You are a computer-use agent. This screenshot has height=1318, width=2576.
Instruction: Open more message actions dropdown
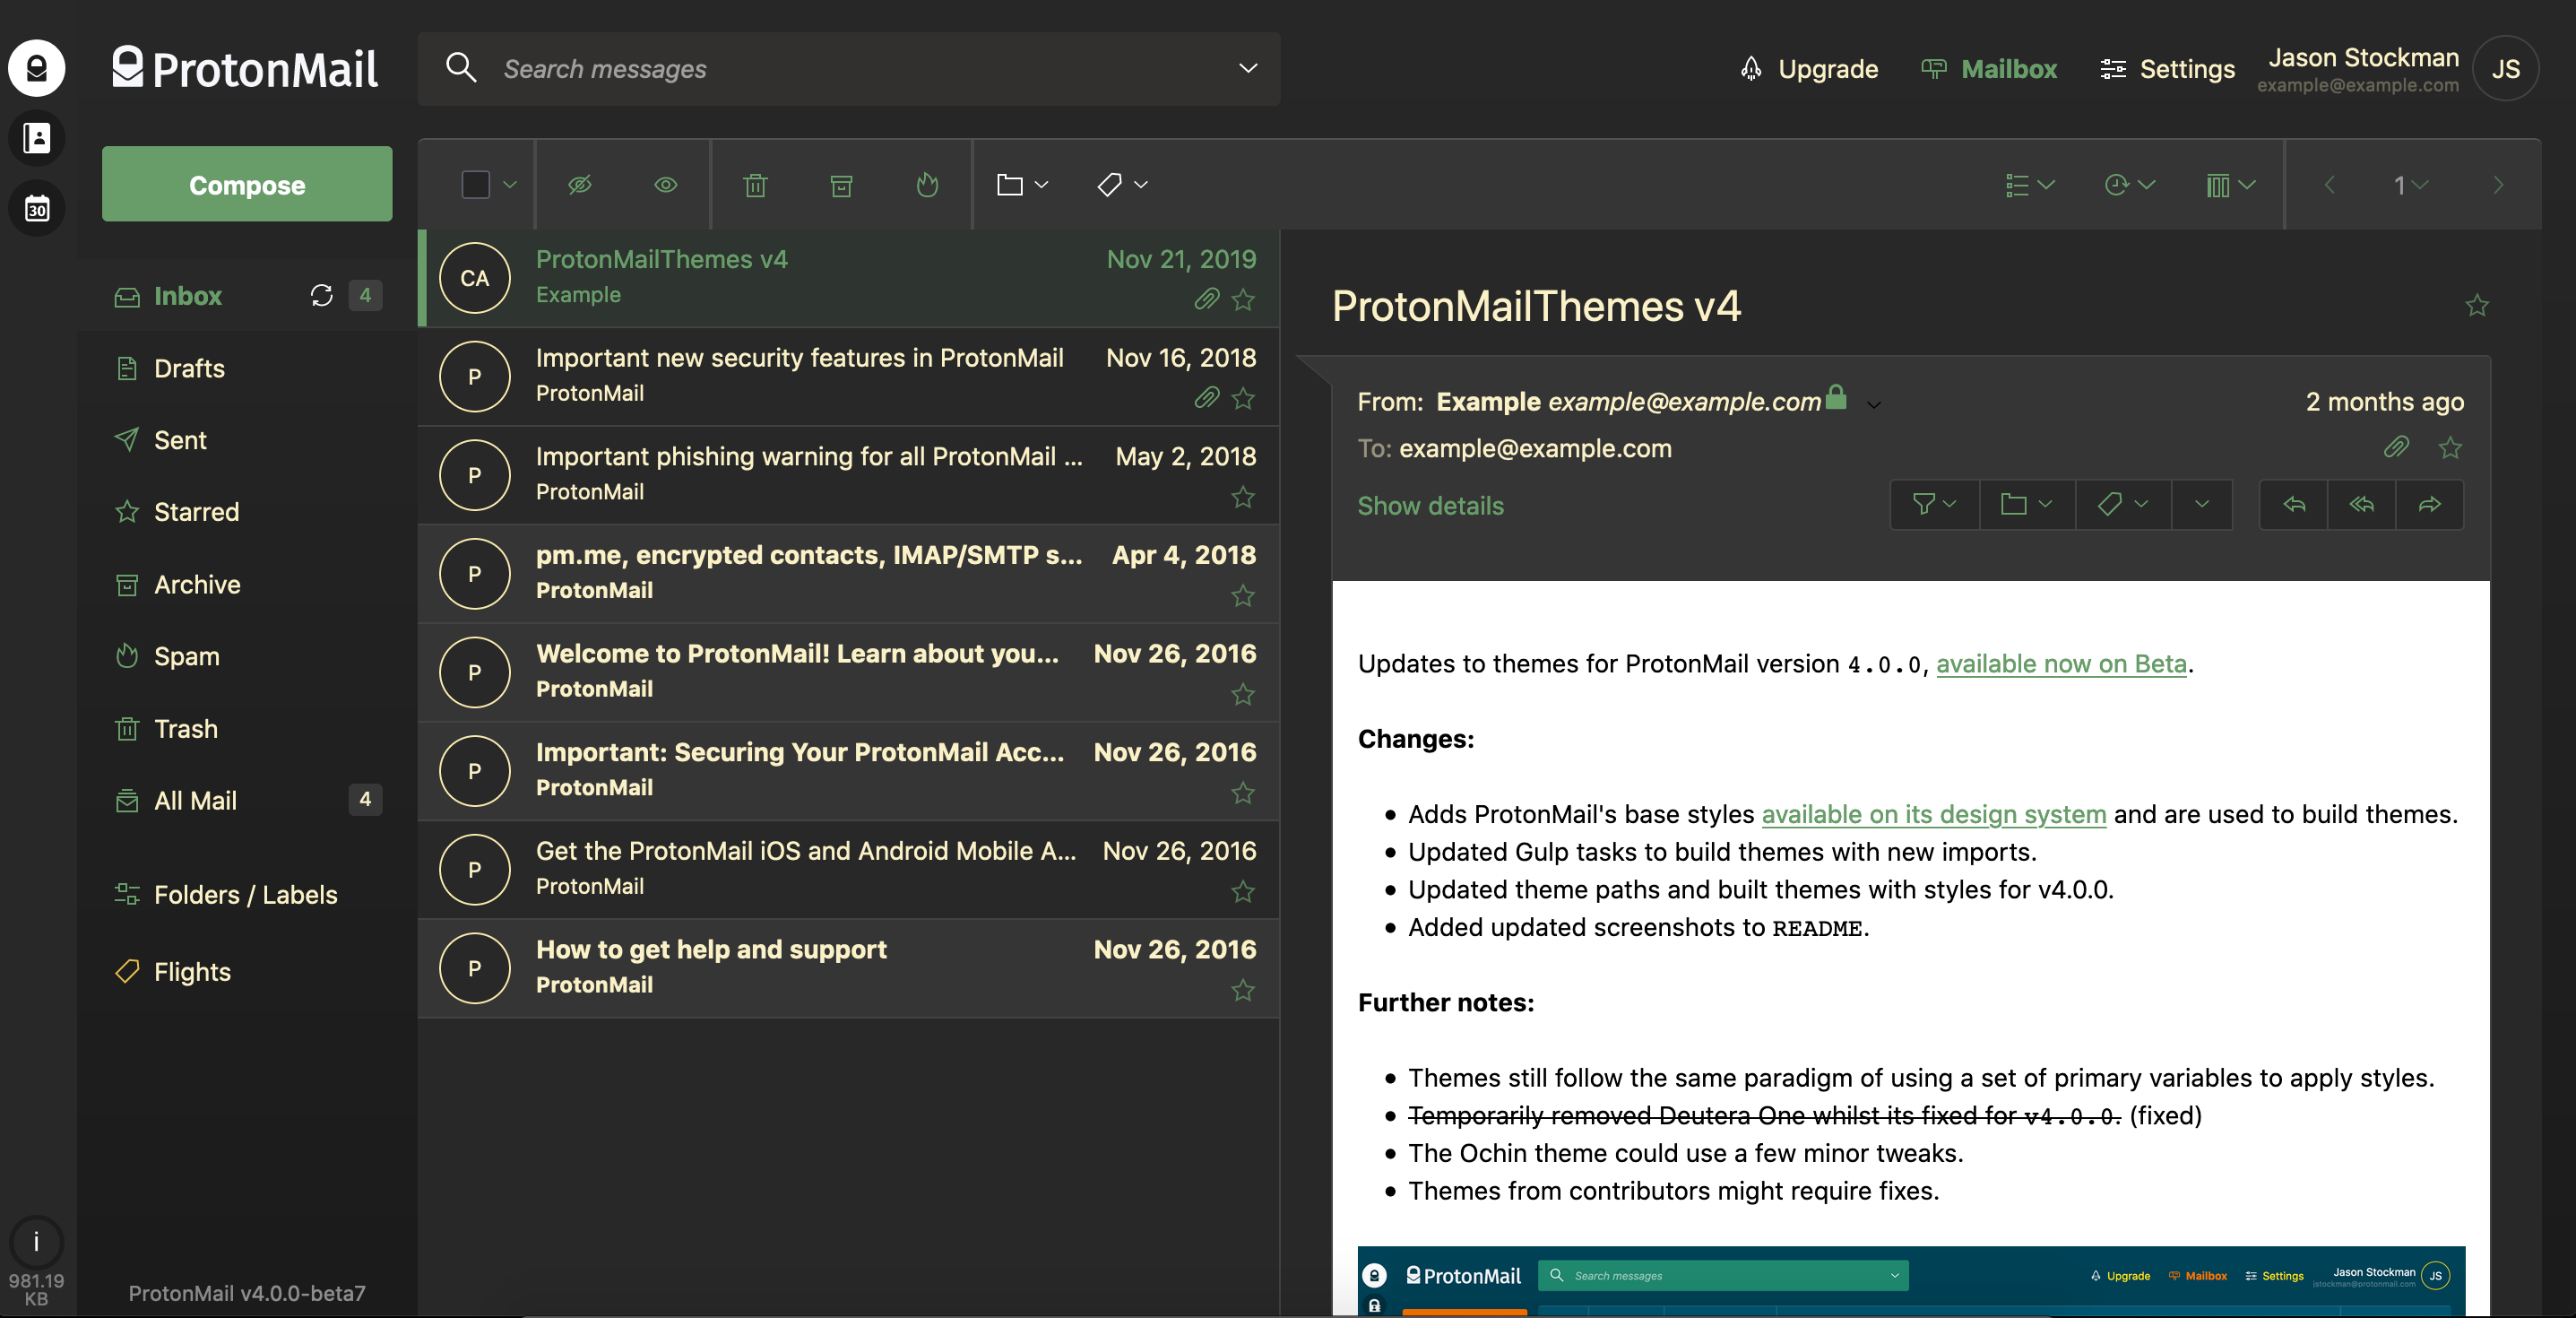(x=2202, y=505)
